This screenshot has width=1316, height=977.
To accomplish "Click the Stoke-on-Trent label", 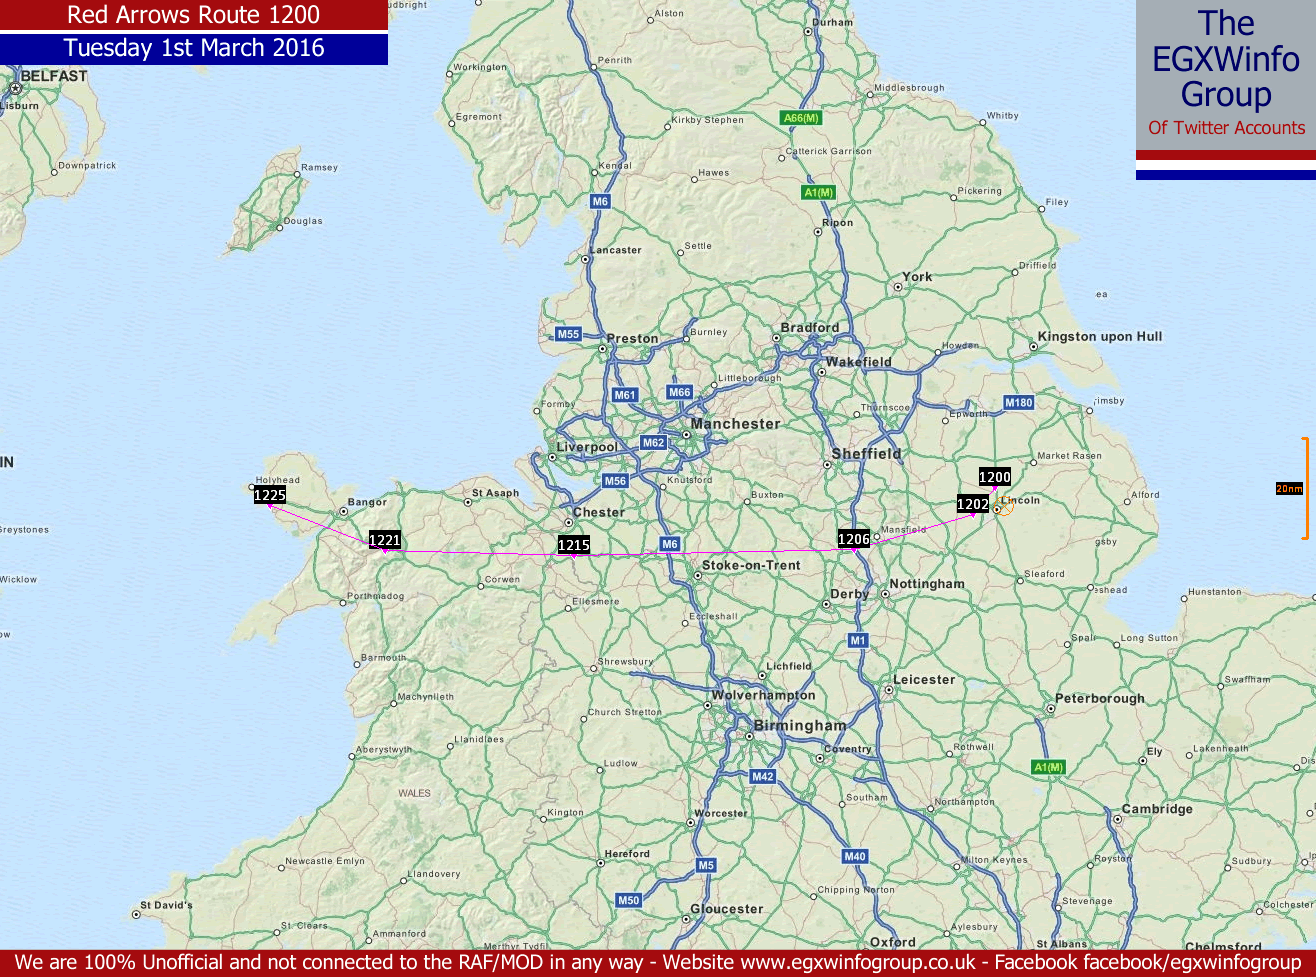I will coord(751,566).
